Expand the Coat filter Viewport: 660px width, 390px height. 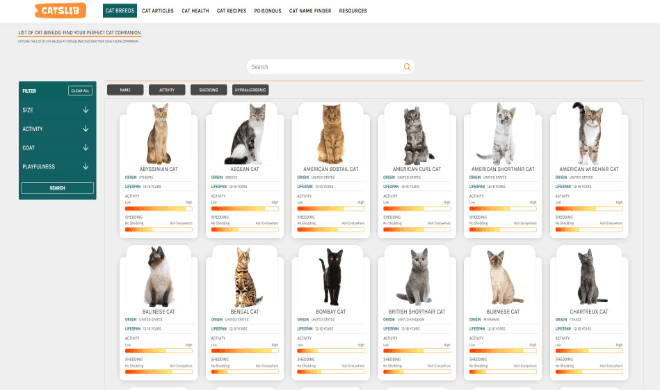click(56, 148)
